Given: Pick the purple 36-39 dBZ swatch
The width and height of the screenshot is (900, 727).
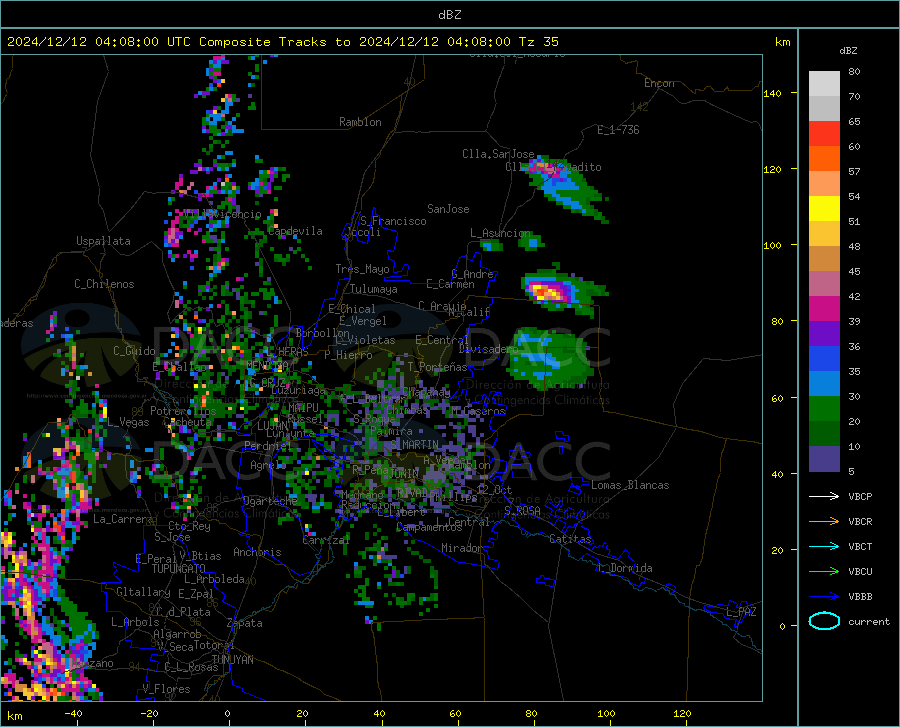Looking at the screenshot, I should (x=824, y=334).
